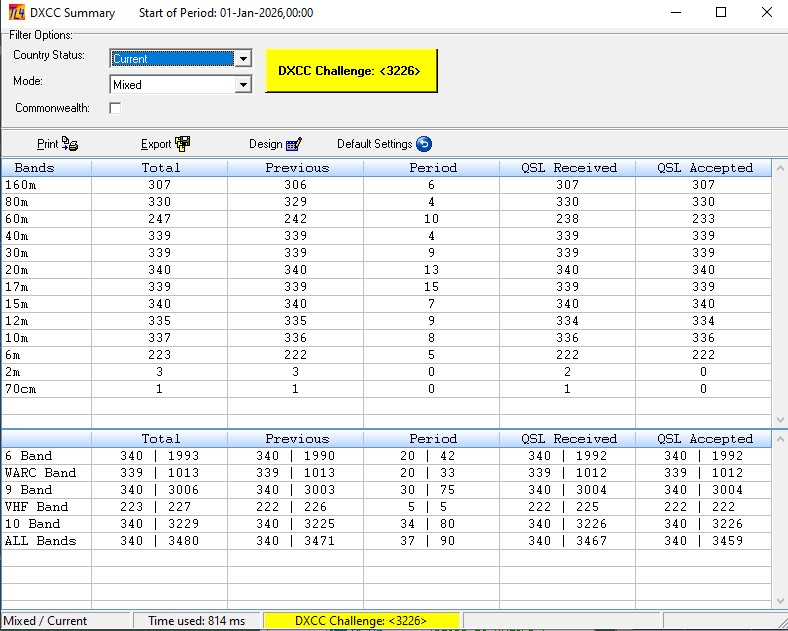Click the Period column header in lower table

[x=432, y=439]
